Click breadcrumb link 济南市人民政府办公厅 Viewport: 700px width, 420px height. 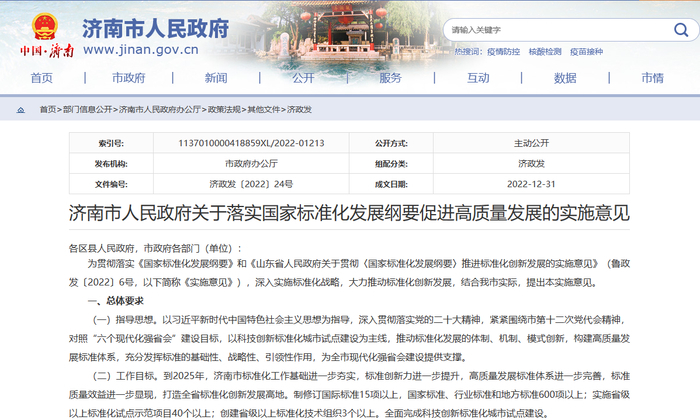click(x=160, y=109)
